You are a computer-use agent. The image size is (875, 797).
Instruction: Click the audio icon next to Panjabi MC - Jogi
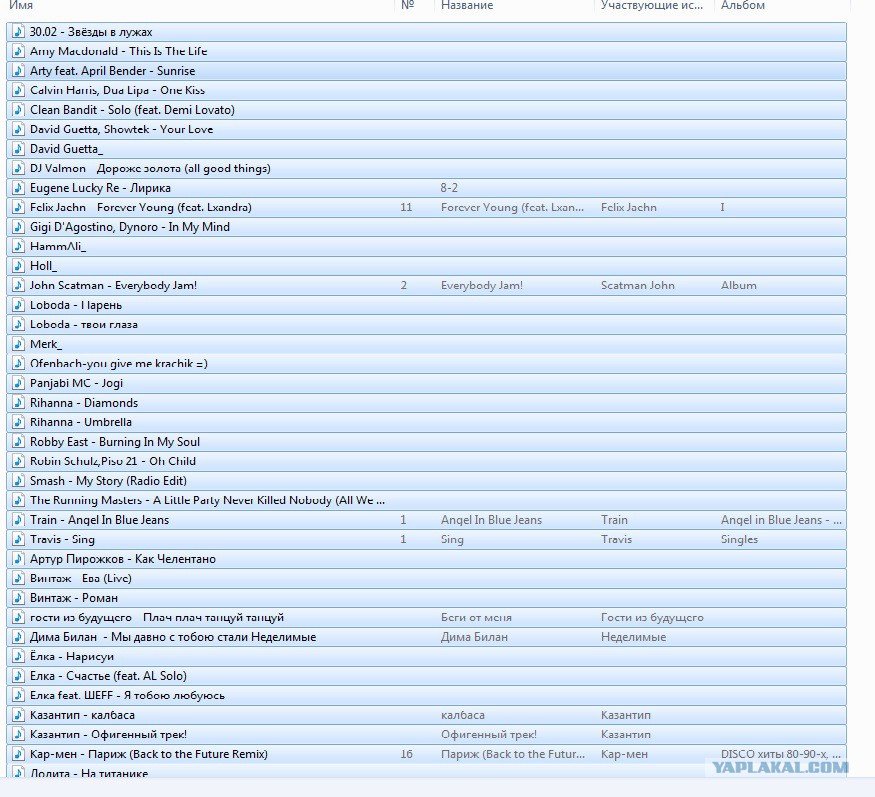18,383
